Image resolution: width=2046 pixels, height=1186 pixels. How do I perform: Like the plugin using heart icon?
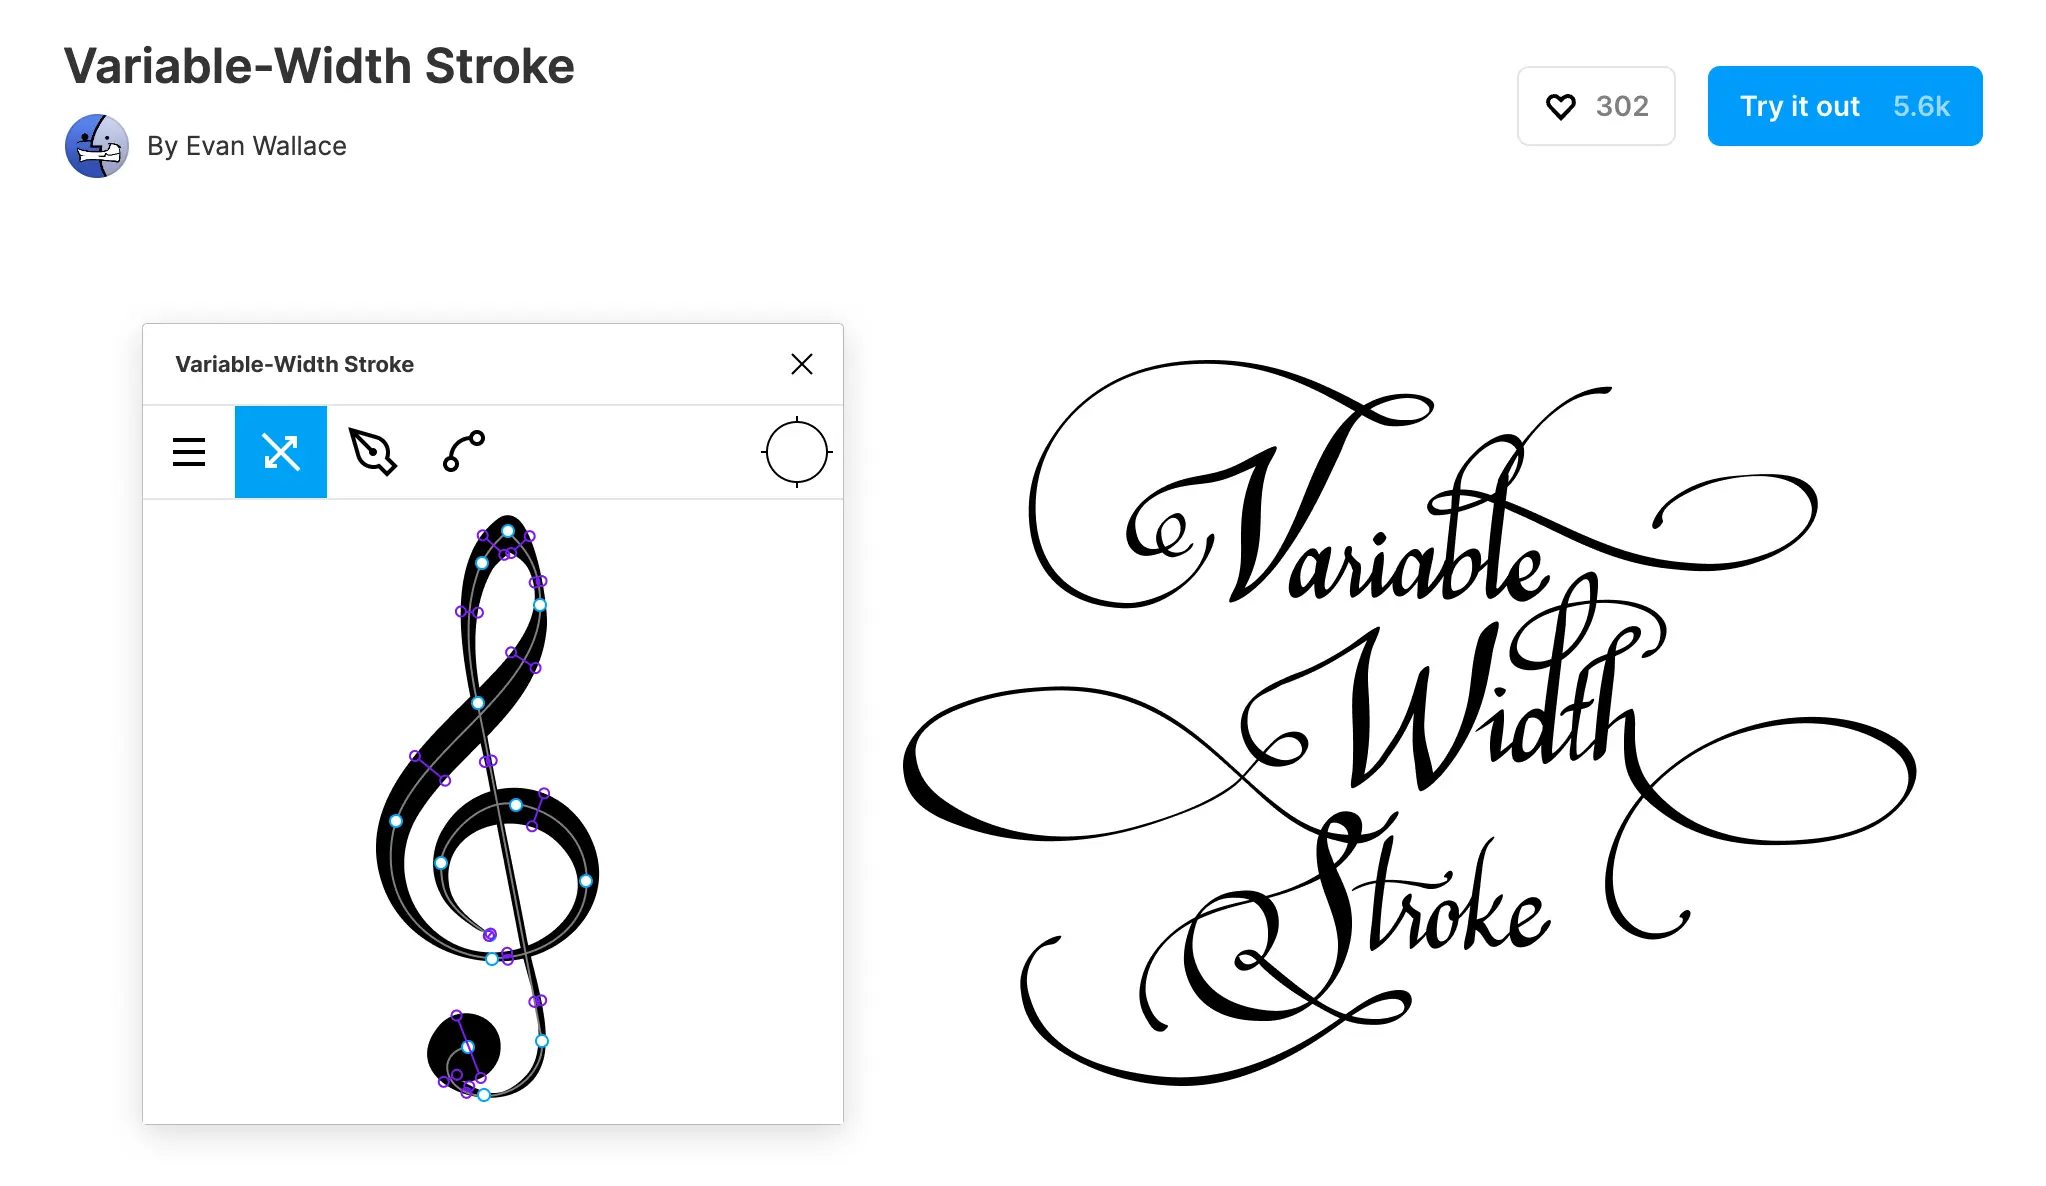(x=1561, y=106)
